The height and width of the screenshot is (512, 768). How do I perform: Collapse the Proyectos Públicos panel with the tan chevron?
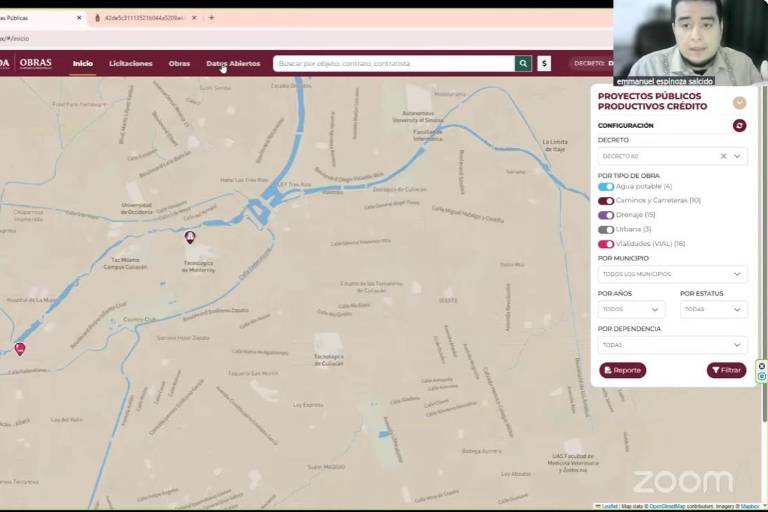739,102
